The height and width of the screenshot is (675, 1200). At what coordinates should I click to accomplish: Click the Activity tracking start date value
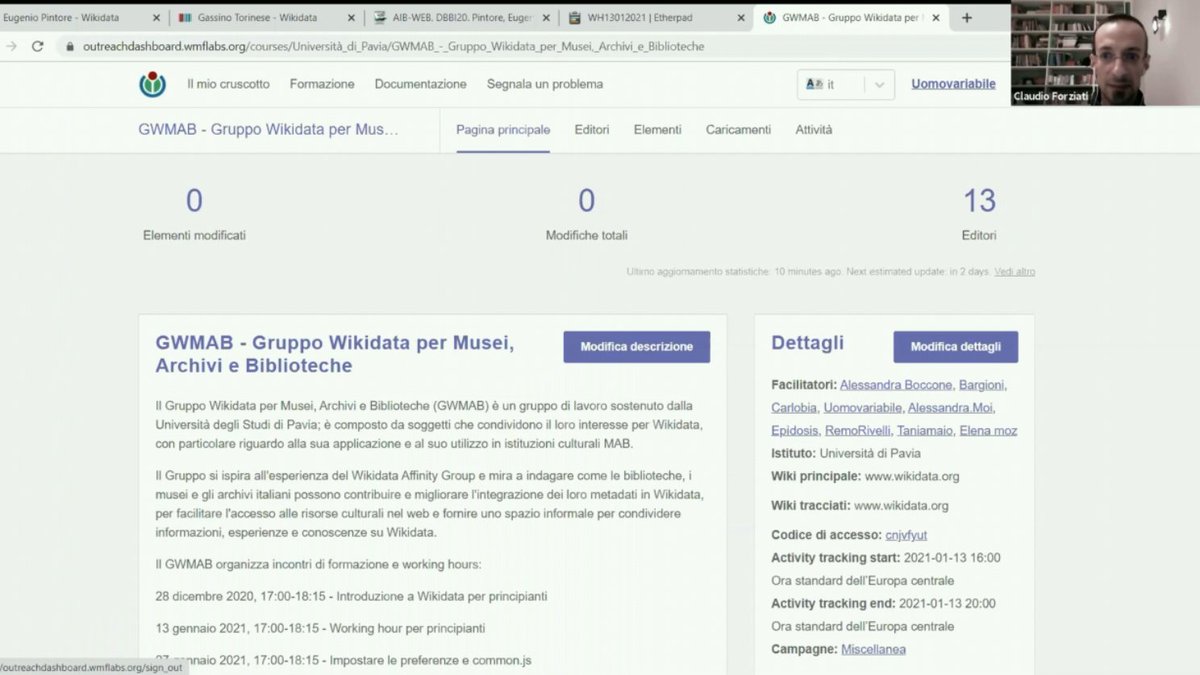(950, 558)
